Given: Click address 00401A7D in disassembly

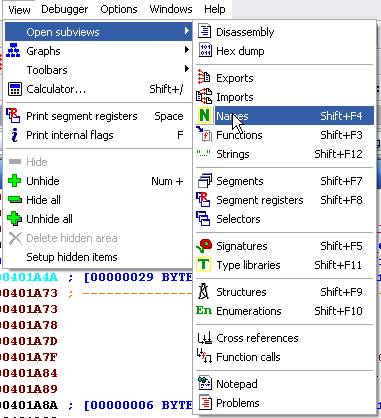Looking at the screenshot, I should click(x=29, y=341).
